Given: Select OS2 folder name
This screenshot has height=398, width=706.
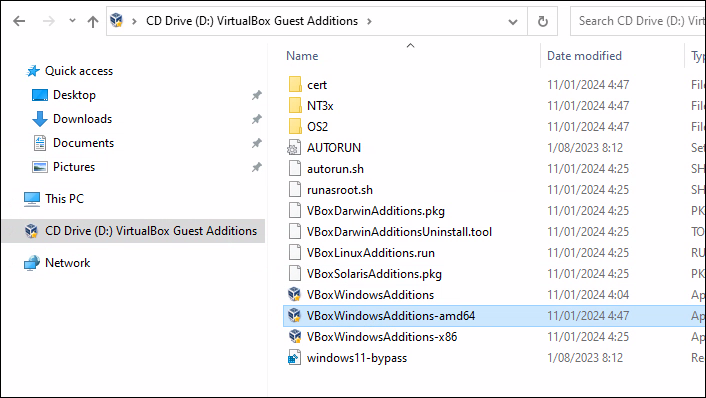Looking at the screenshot, I should (x=317, y=127).
